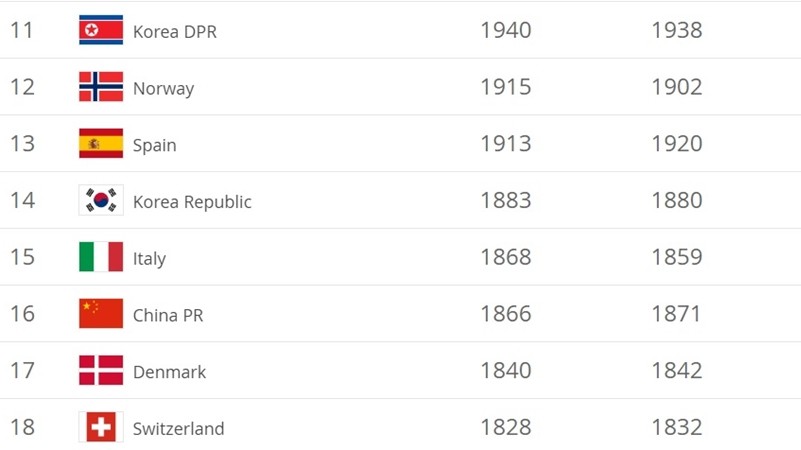Click the Korea DPR flag icon

pyautogui.click(x=101, y=30)
